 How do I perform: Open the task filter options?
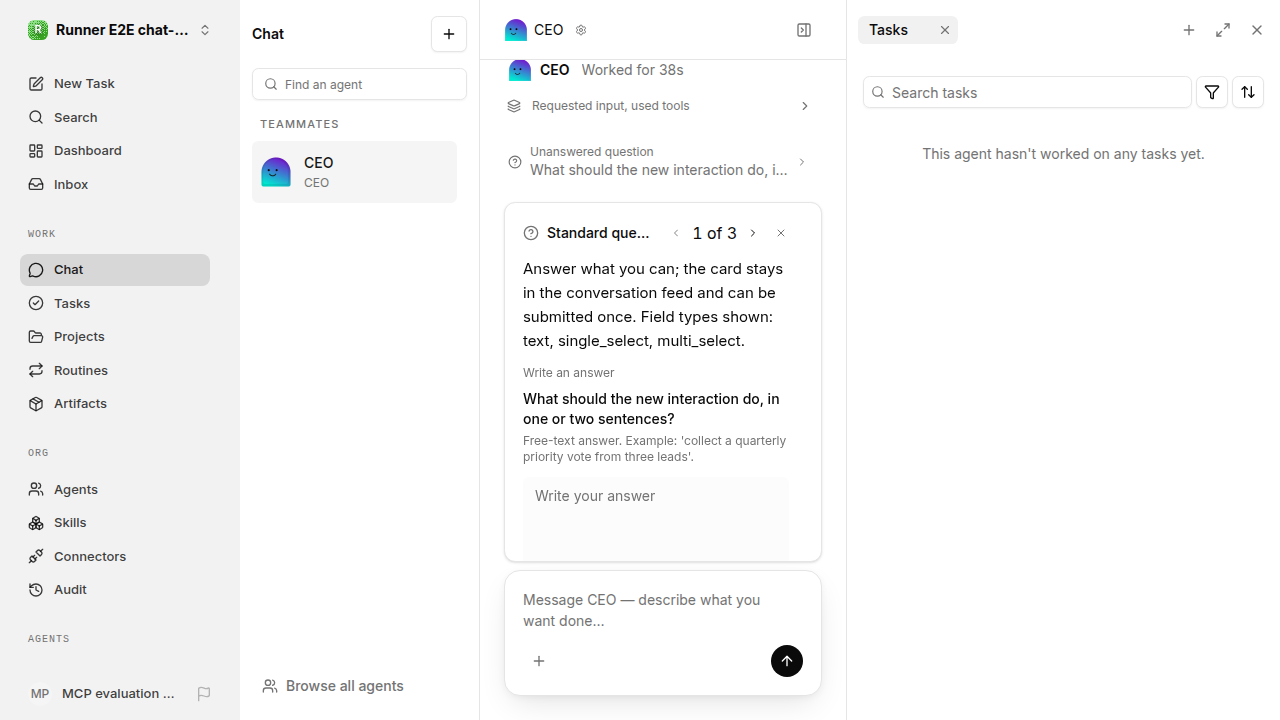[x=1212, y=92]
